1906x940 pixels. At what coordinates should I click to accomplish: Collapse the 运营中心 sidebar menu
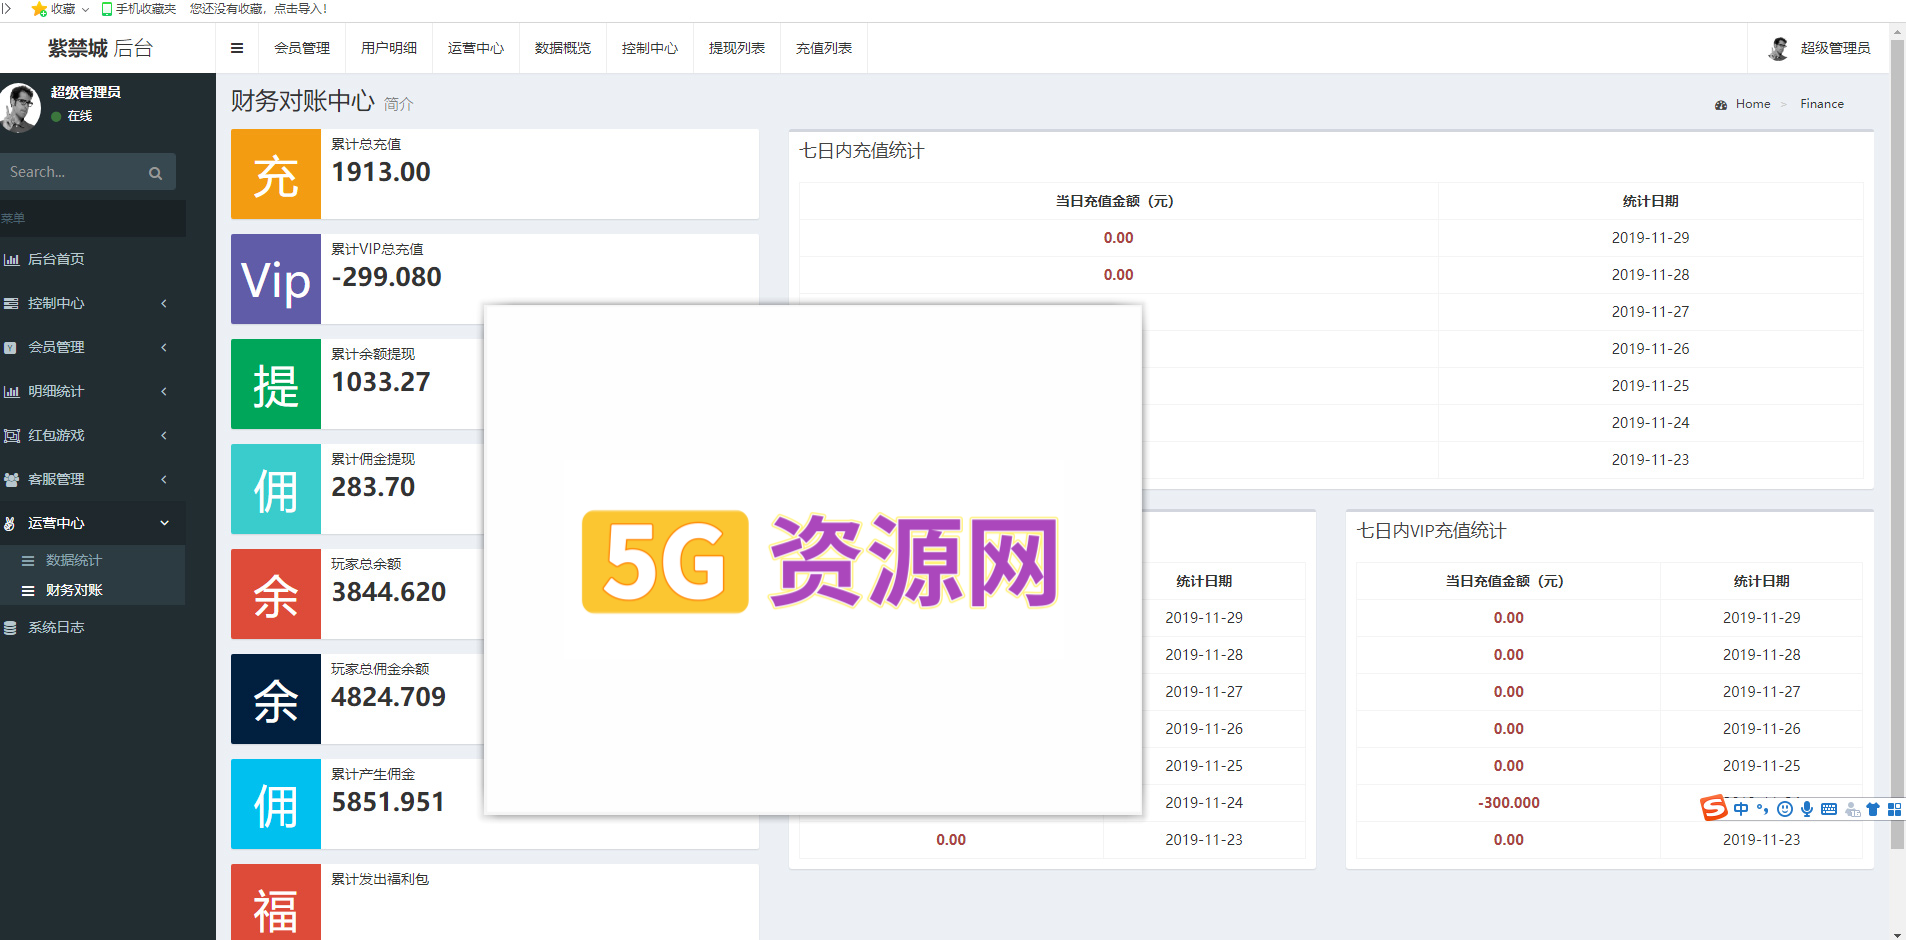click(x=93, y=523)
